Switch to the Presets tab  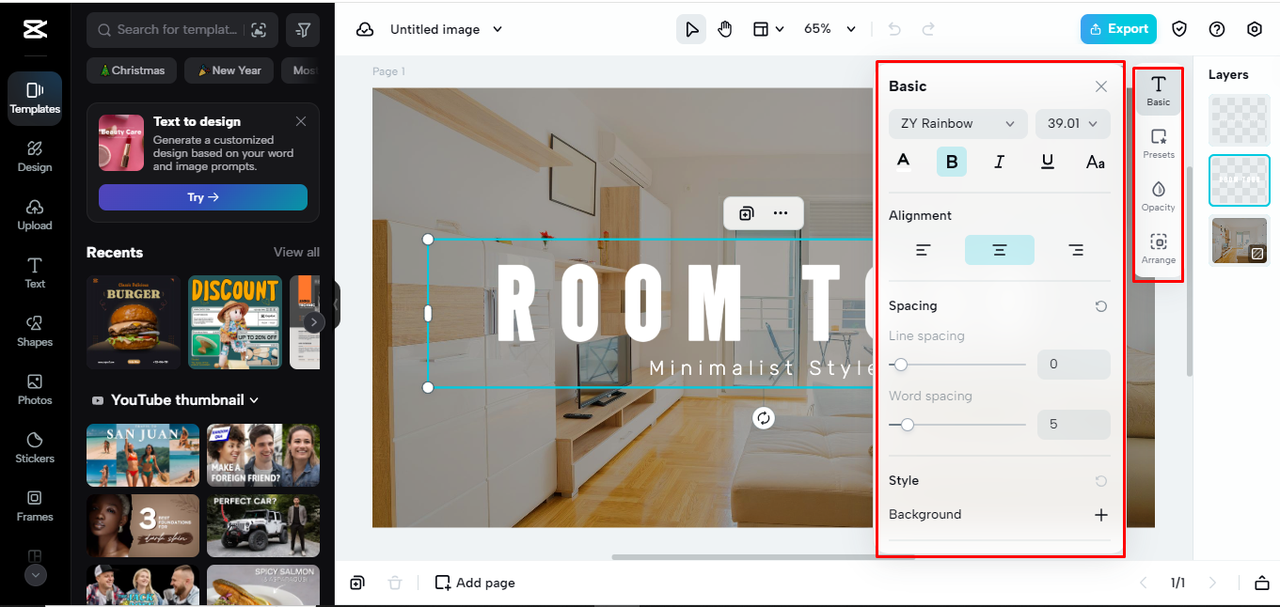click(x=1158, y=144)
